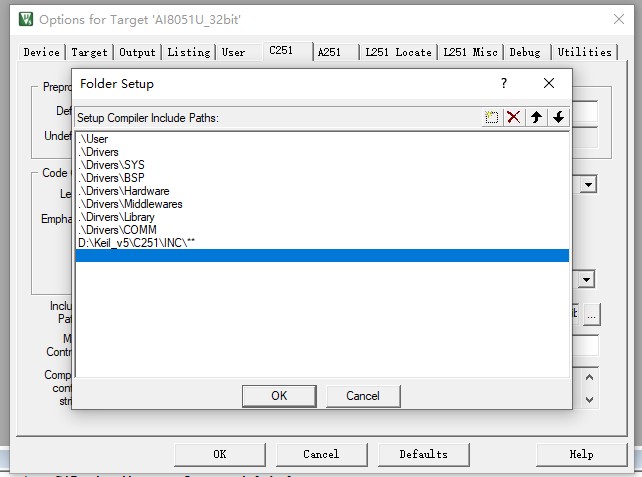Close the Options for Target window

(619, 19)
